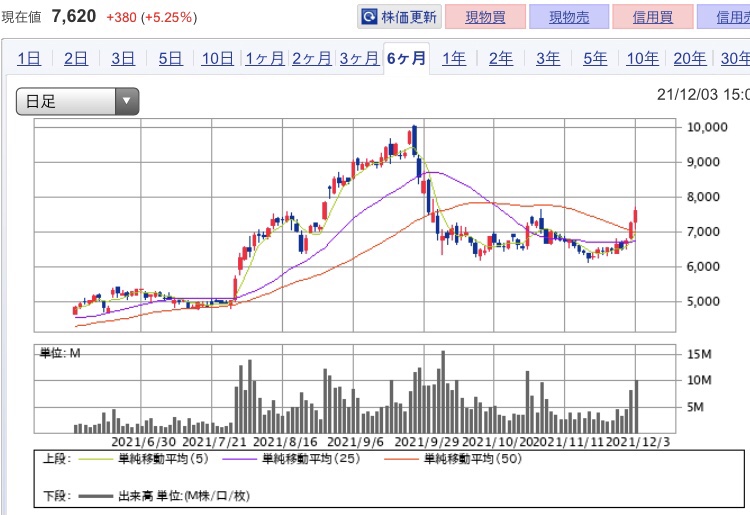Switch to the 20年 period tab
The width and height of the screenshot is (750, 515).
point(690,59)
